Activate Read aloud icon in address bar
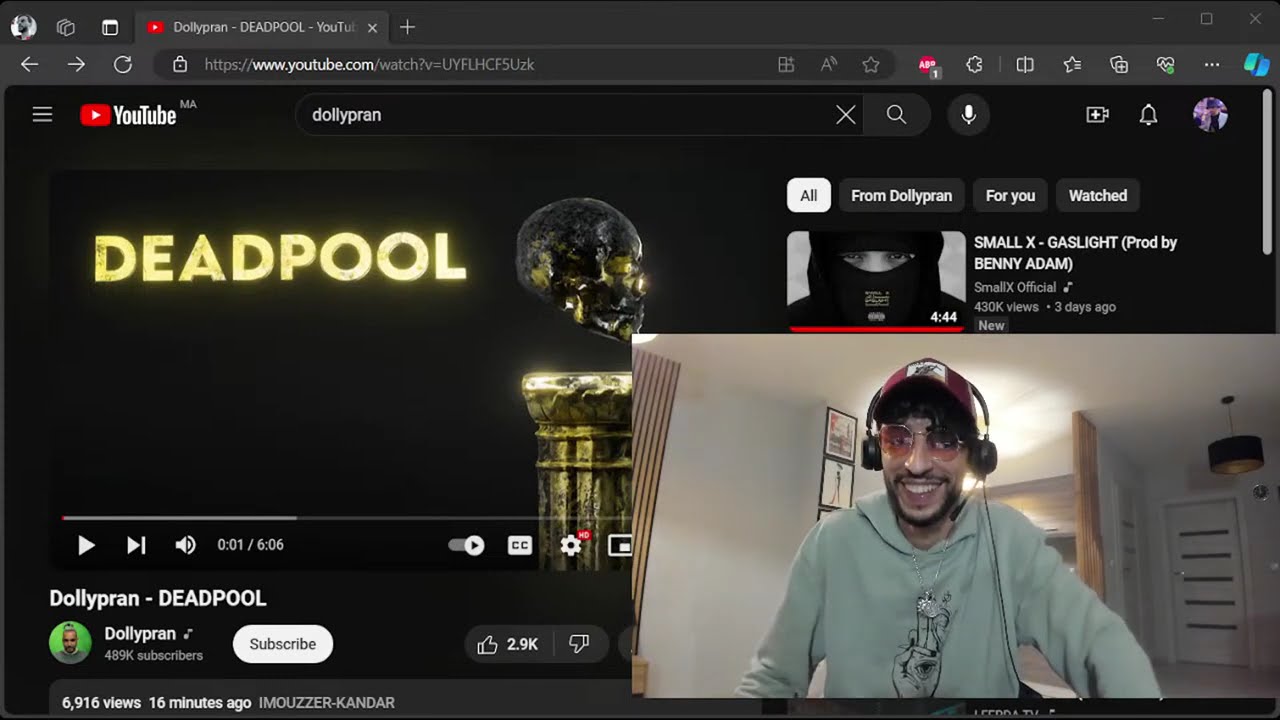1280x720 pixels. click(829, 64)
